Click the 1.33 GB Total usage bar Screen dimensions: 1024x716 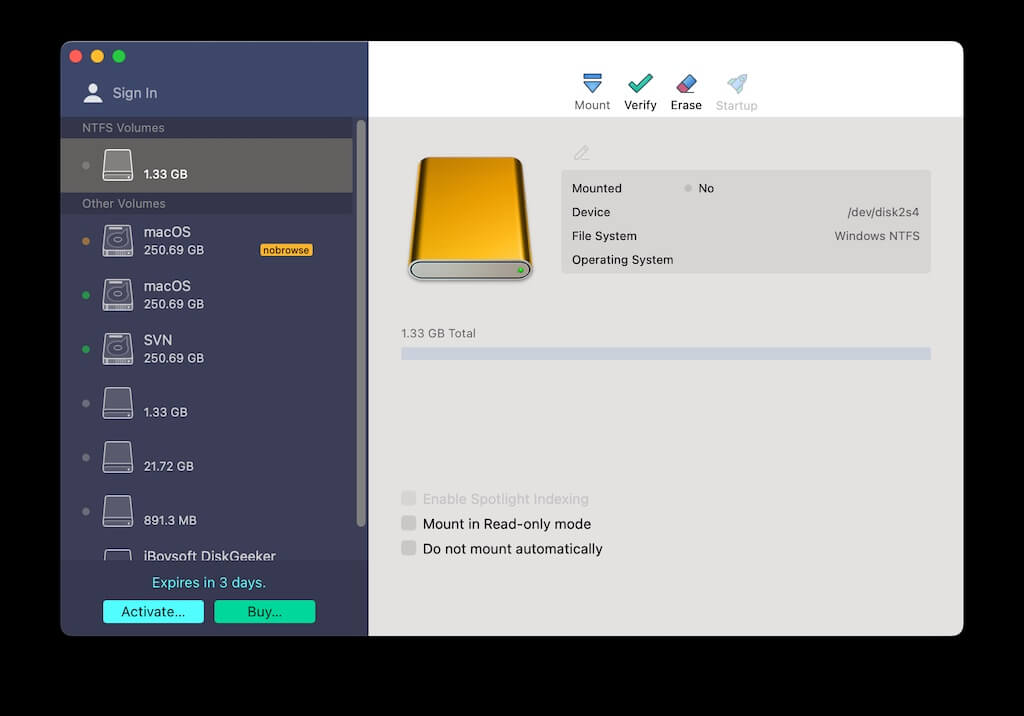tap(665, 353)
